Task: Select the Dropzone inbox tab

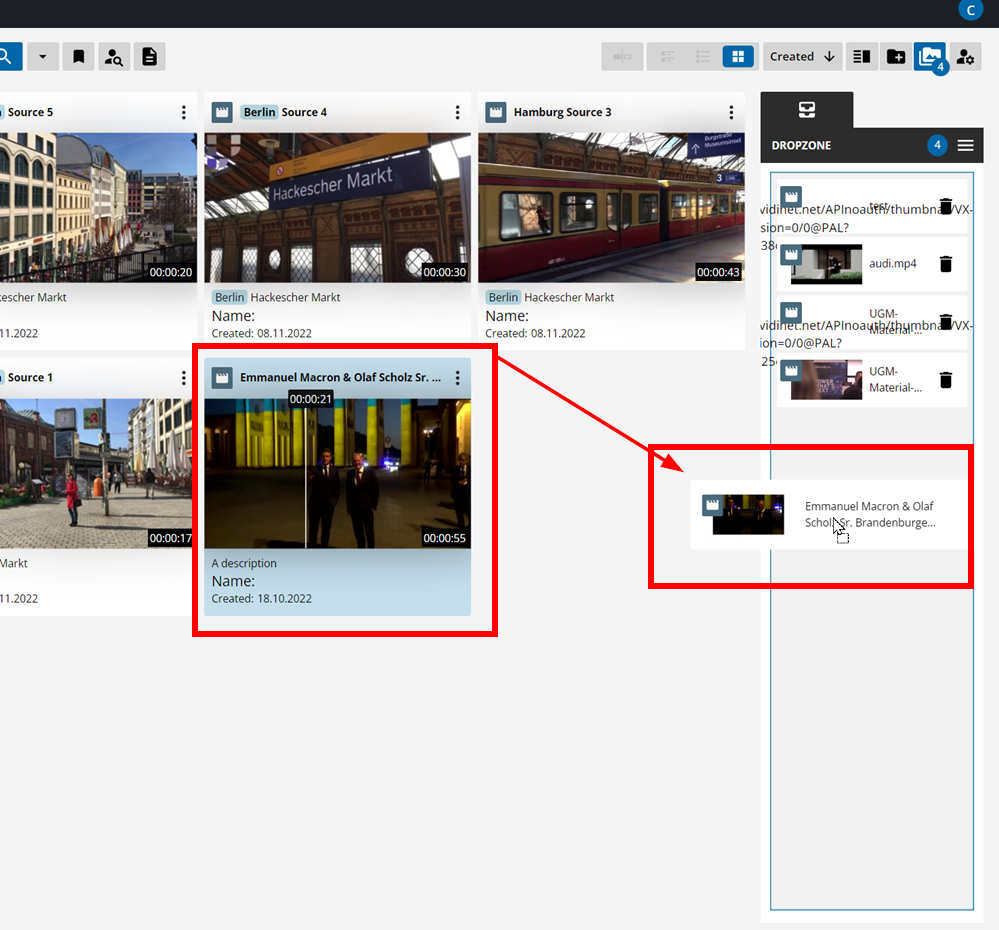Action: pos(807,110)
